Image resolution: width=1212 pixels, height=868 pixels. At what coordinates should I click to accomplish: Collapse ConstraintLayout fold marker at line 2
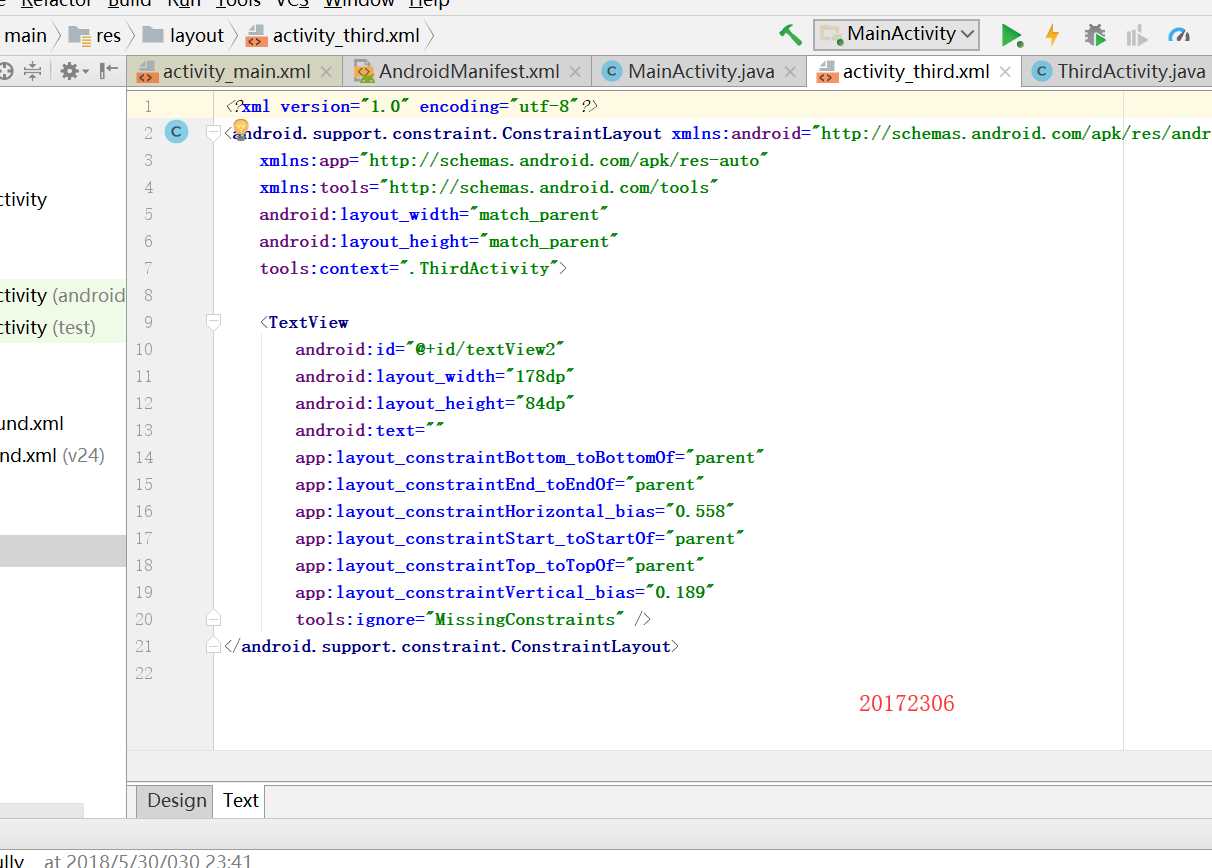pyautogui.click(x=212, y=133)
